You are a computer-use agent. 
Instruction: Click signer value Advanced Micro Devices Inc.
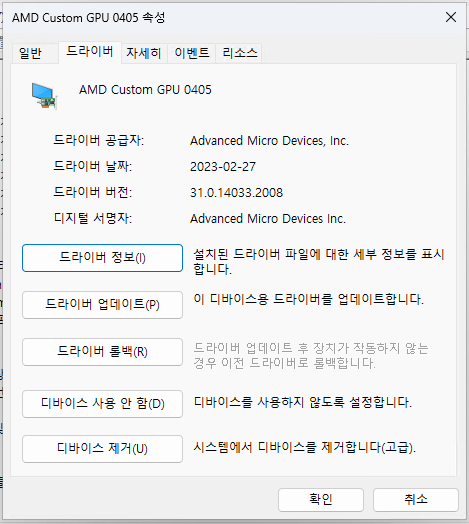coord(268,219)
